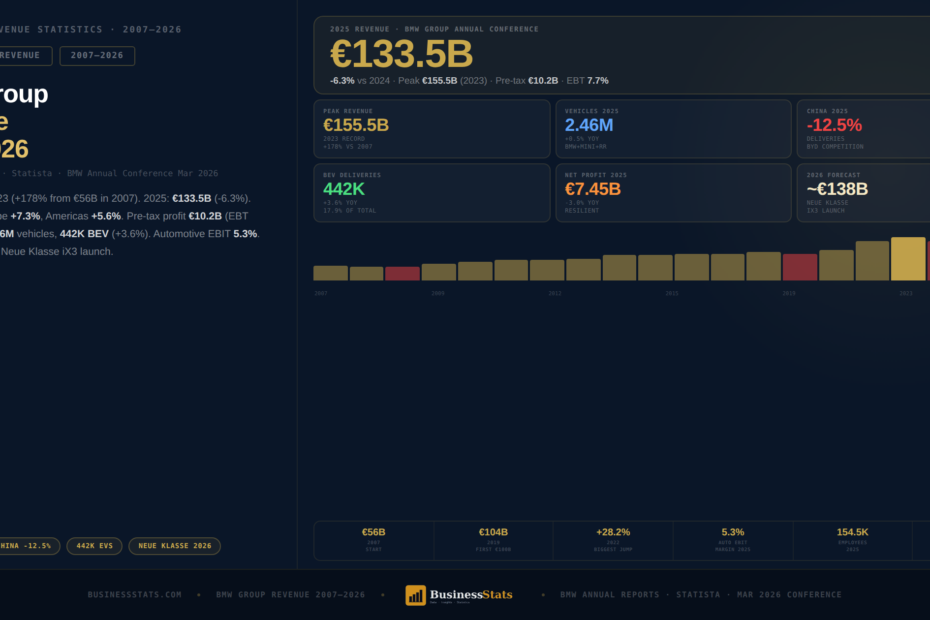Viewport: 930px width, 620px height.
Task: Open the Peak Revenue €155.5B card
Action: point(432,129)
